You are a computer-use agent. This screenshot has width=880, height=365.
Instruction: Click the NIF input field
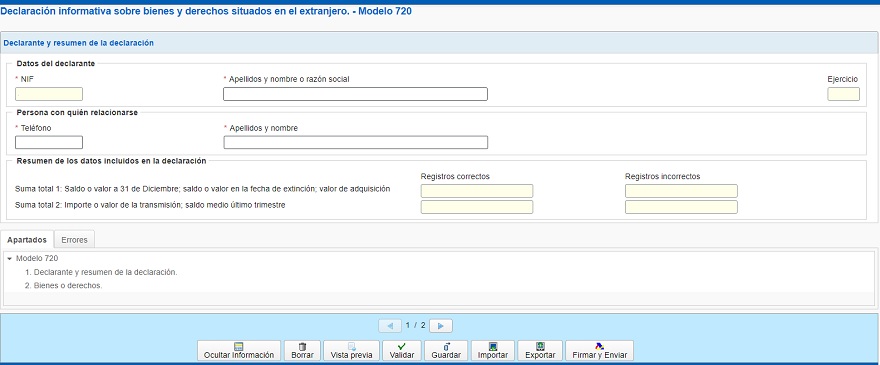(x=49, y=94)
